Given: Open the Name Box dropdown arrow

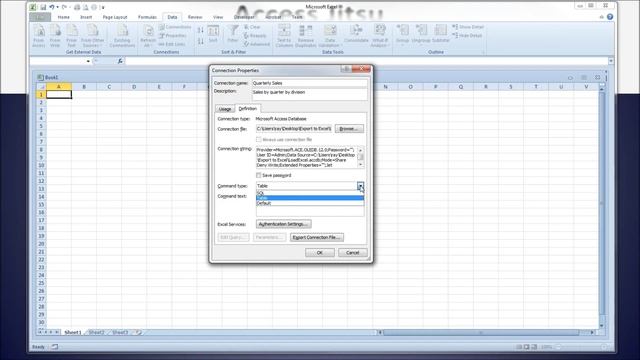Looking at the screenshot, I should [88, 61].
